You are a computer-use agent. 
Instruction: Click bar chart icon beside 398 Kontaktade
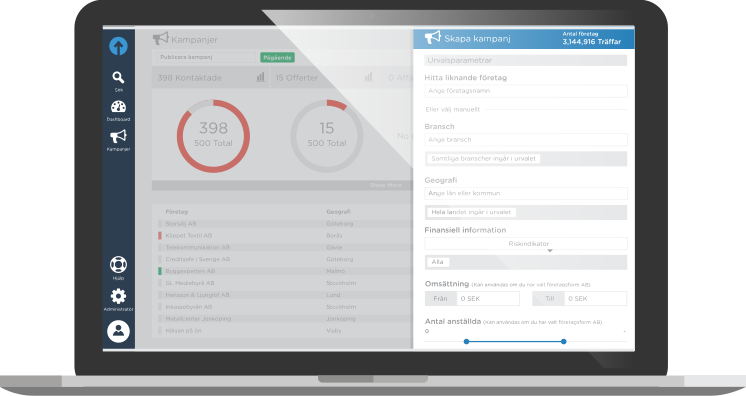[260, 77]
